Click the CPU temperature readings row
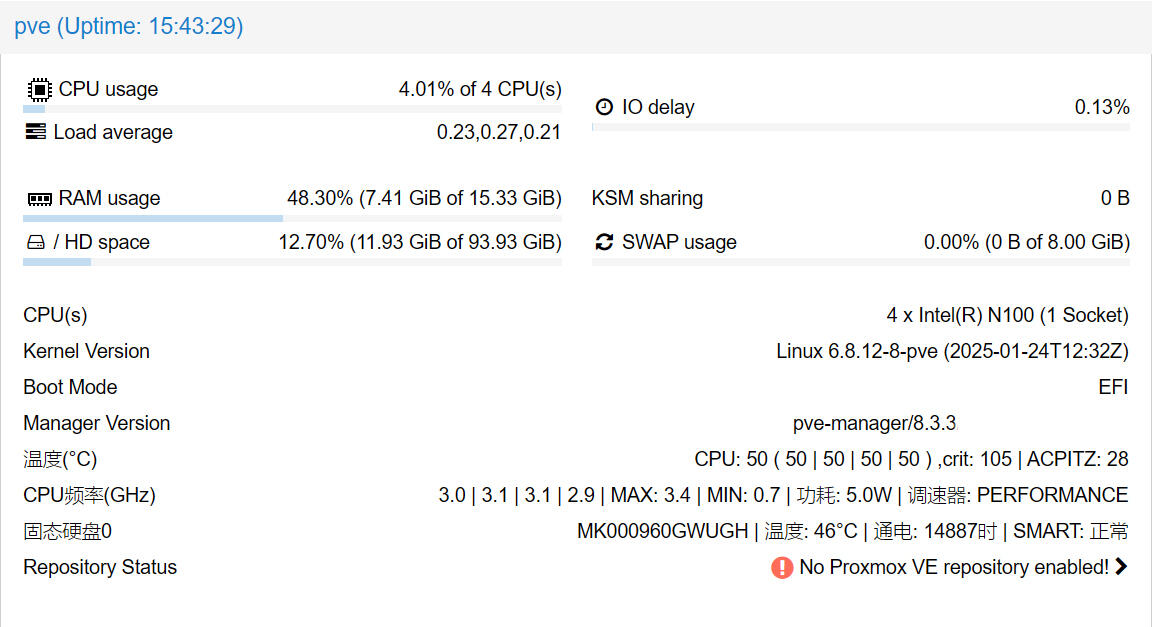This screenshot has height=627, width=1157. pos(911,459)
